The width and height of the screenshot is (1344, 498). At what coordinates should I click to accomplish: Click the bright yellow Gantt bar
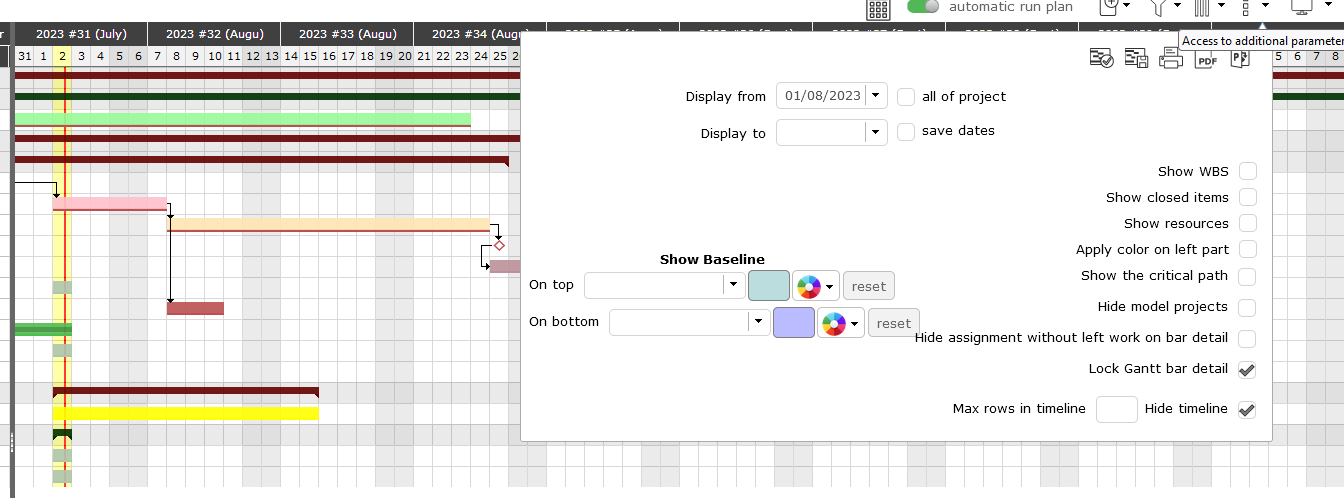coord(186,413)
